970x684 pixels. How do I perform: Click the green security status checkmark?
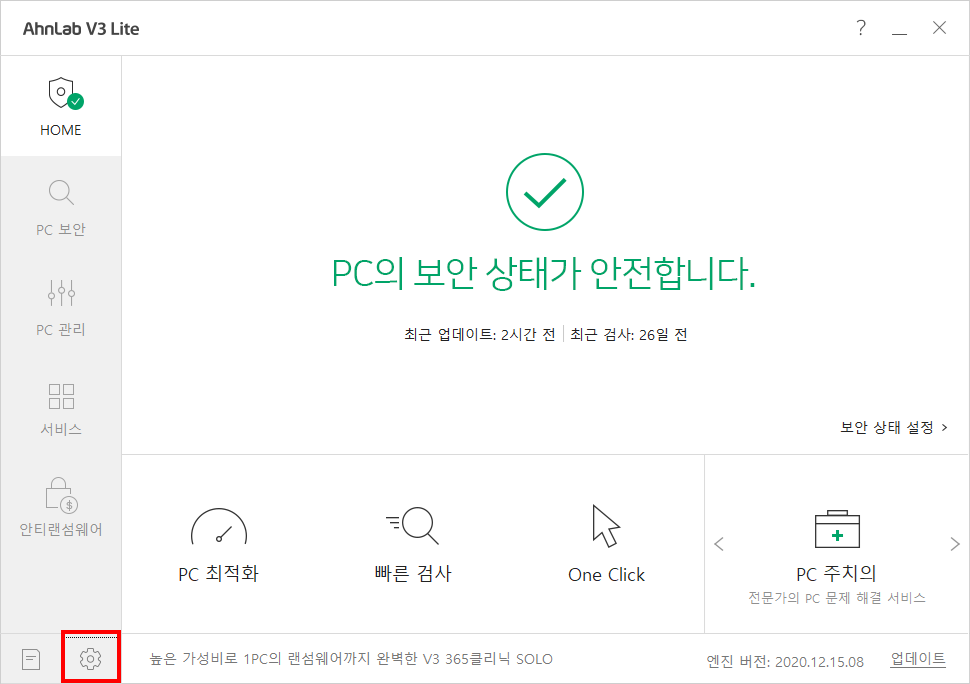pos(544,192)
